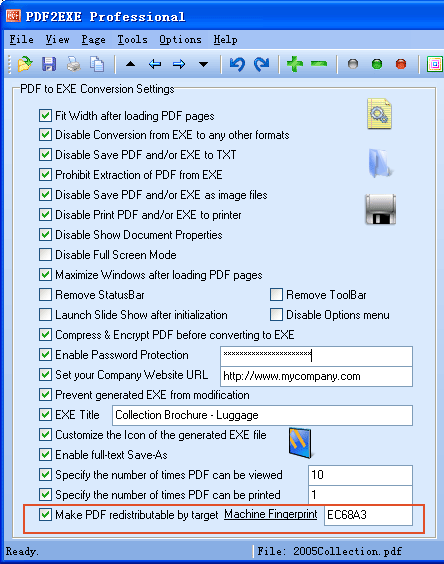Toggle Maximize Windows after loading PDF pages

tap(45, 275)
